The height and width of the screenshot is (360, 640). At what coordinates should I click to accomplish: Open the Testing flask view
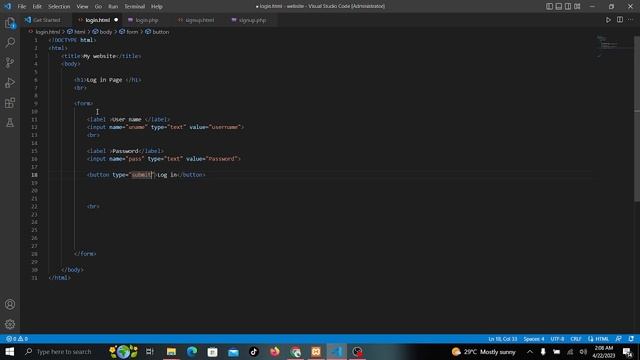(10, 122)
